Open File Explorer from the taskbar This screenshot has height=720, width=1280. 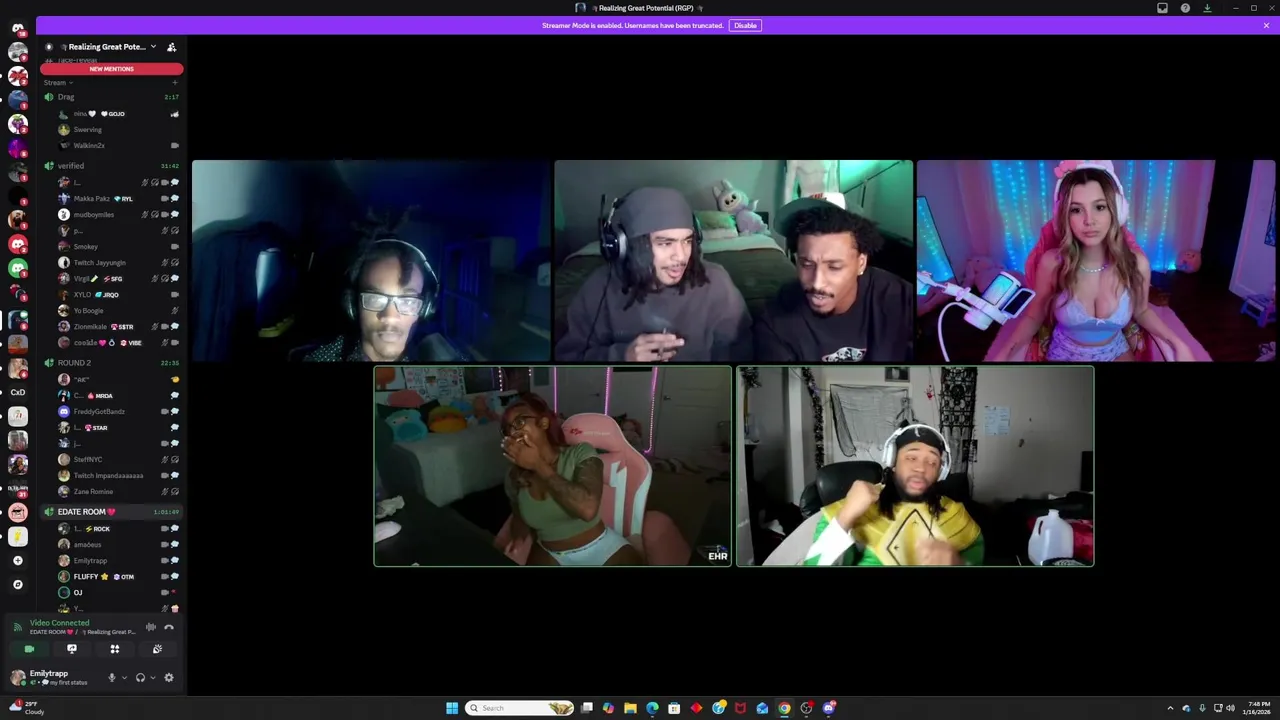coord(630,708)
